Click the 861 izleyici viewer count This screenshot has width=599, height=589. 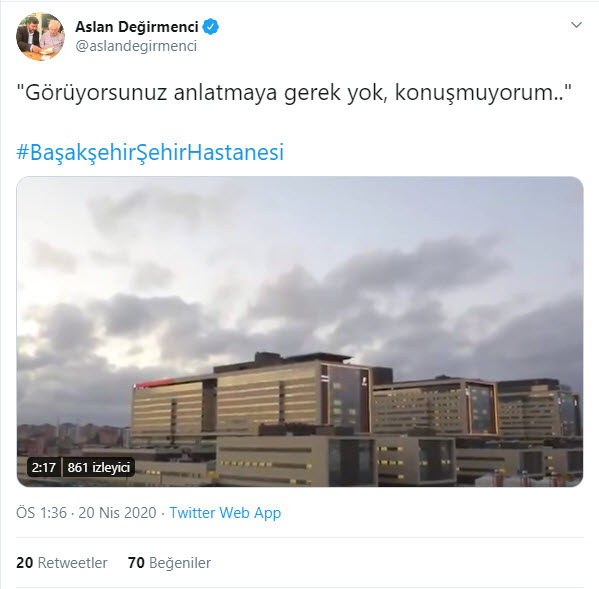(x=99, y=467)
